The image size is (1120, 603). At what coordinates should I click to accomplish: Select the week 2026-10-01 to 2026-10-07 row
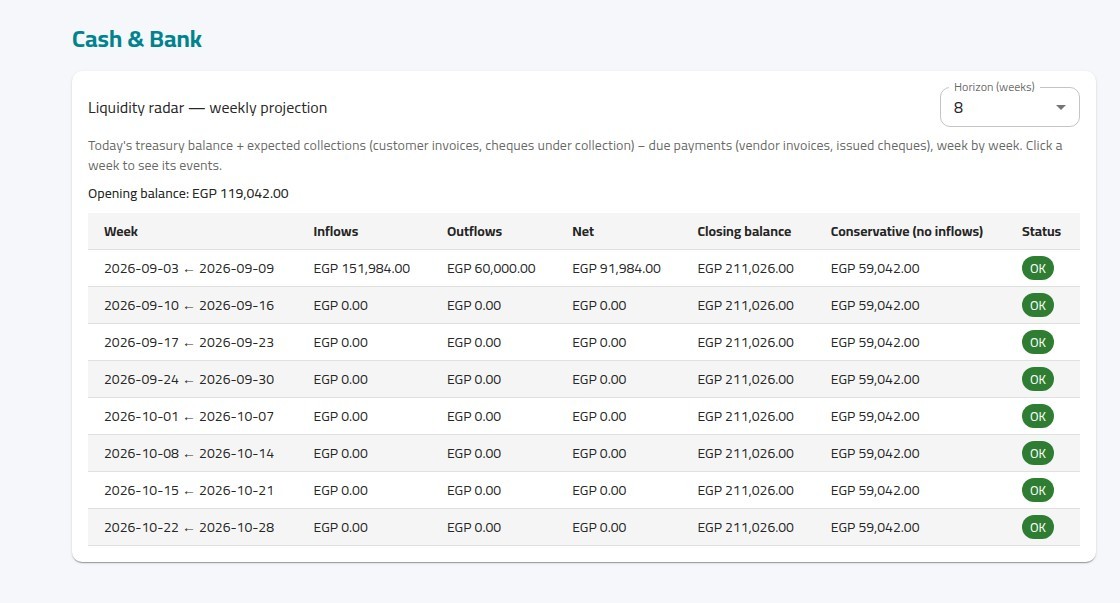pos(584,417)
